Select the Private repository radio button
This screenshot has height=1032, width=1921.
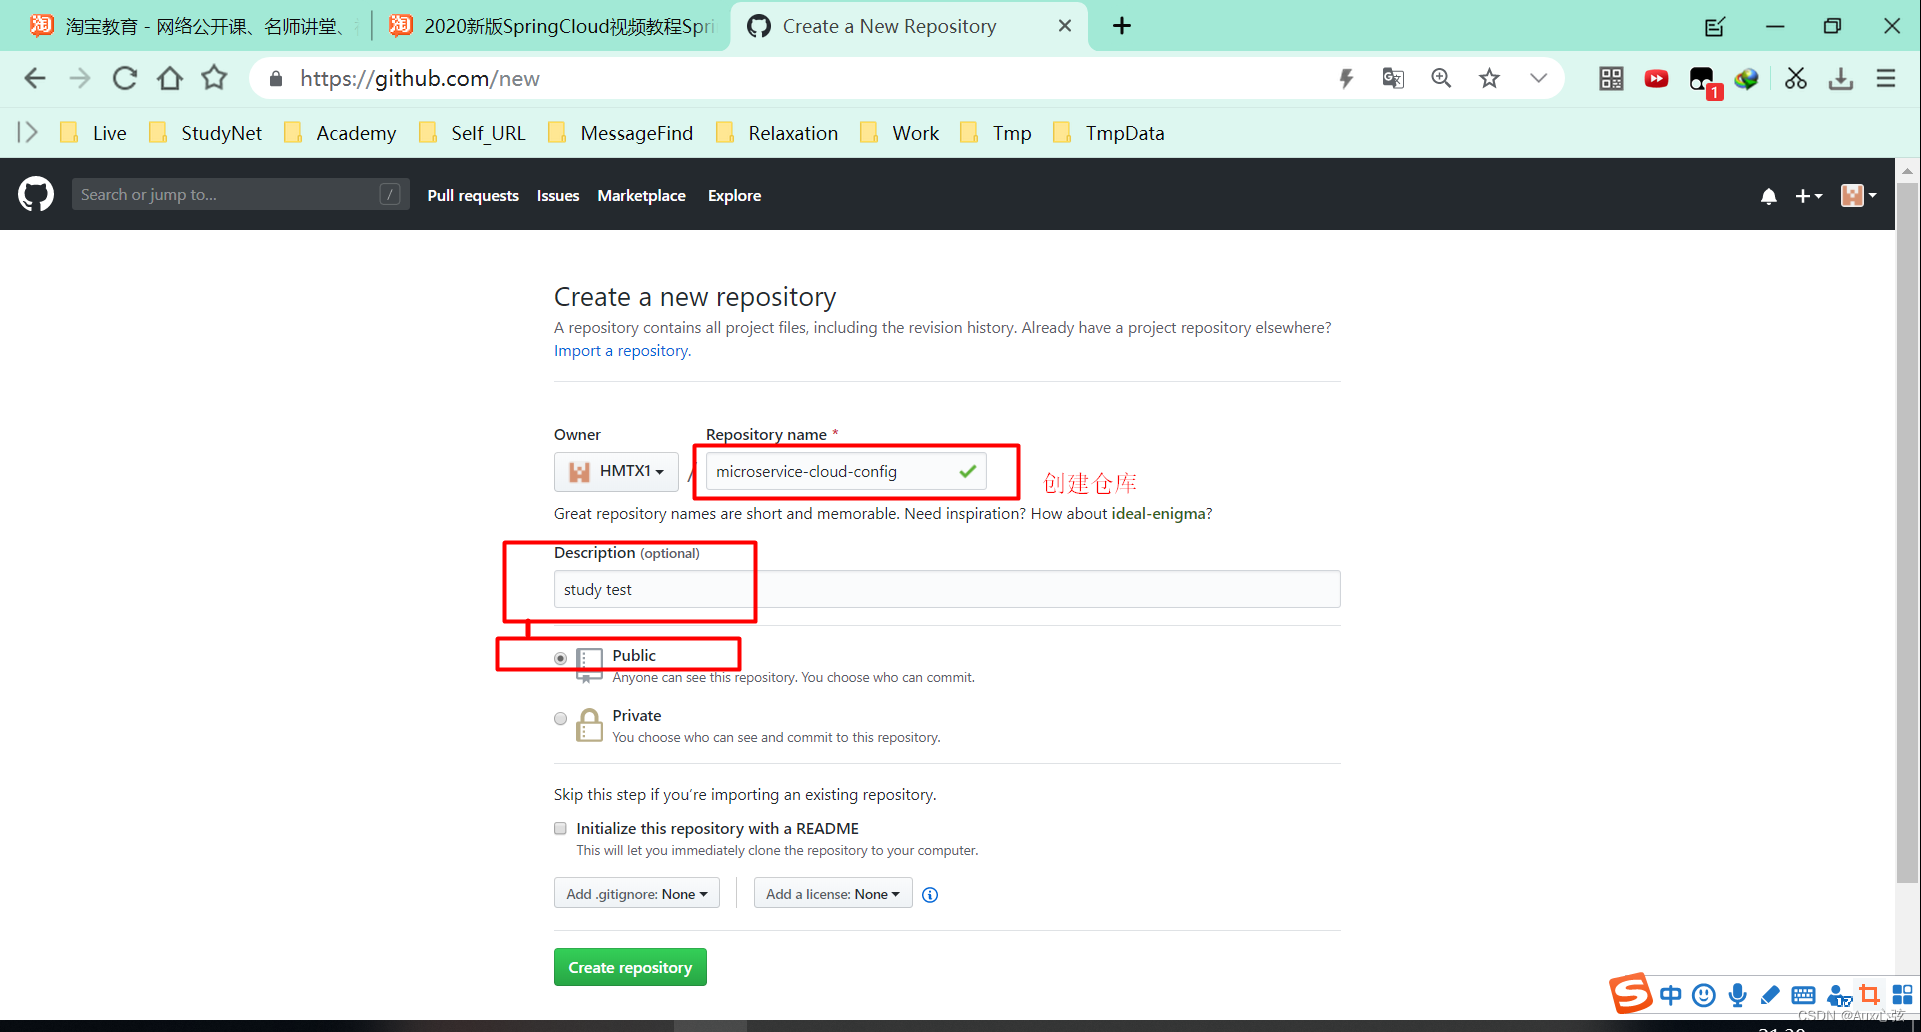pyautogui.click(x=560, y=718)
